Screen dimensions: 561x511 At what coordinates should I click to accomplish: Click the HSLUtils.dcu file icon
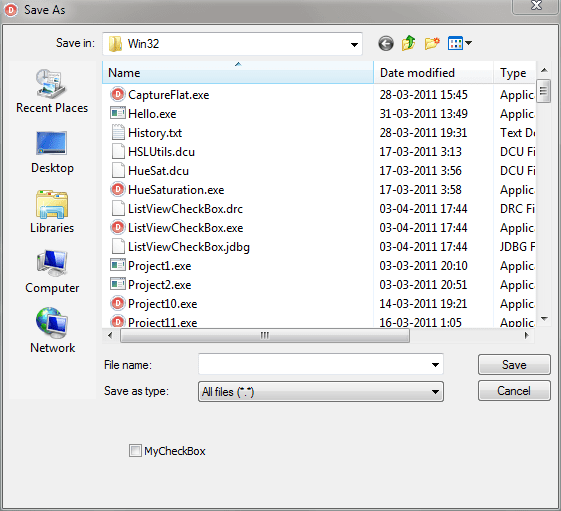[118, 151]
